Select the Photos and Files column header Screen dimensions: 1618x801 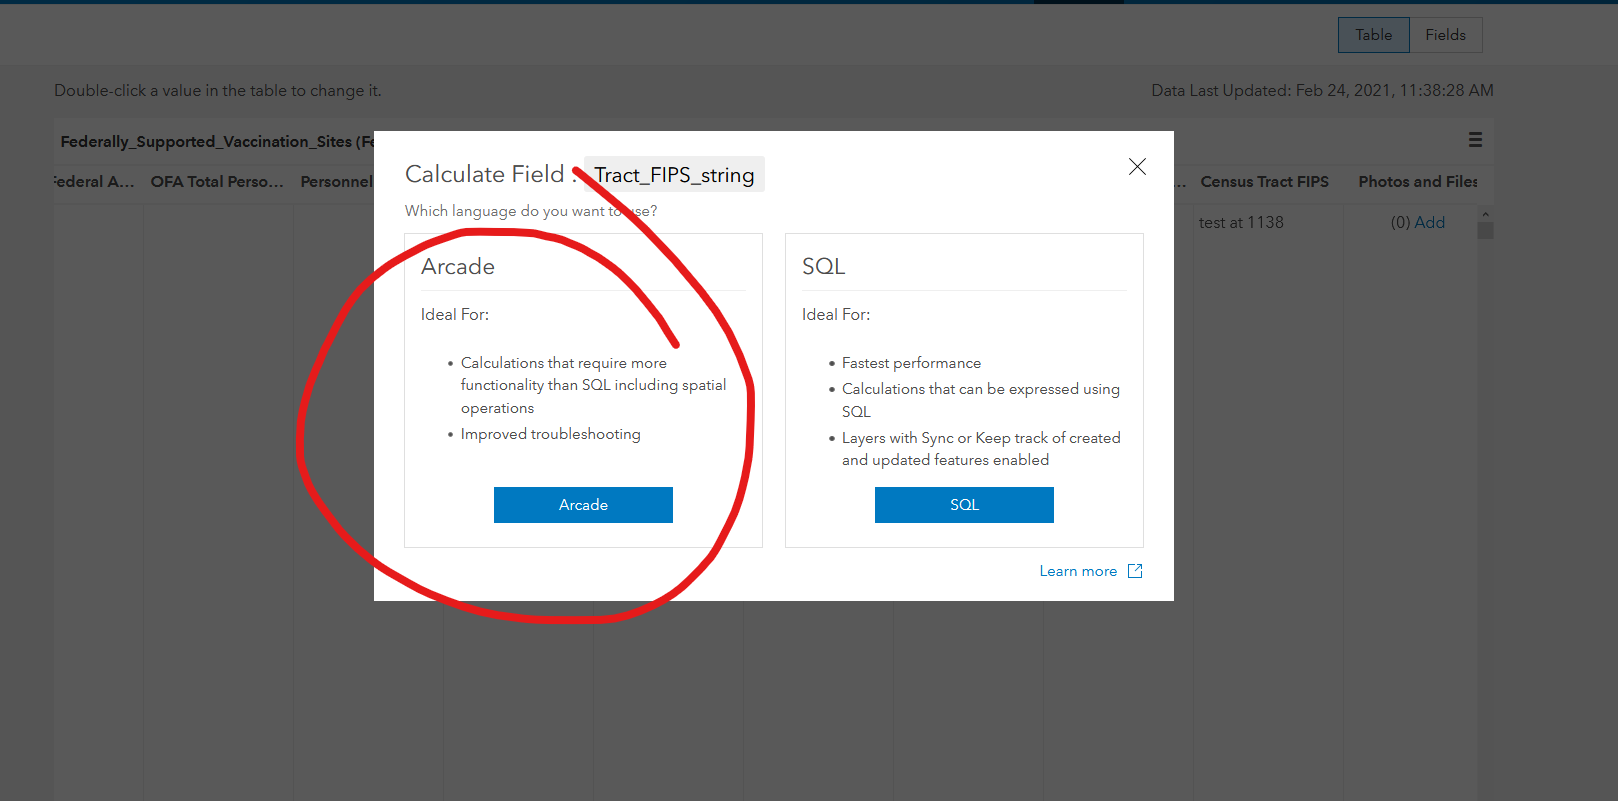click(x=1418, y=181)
